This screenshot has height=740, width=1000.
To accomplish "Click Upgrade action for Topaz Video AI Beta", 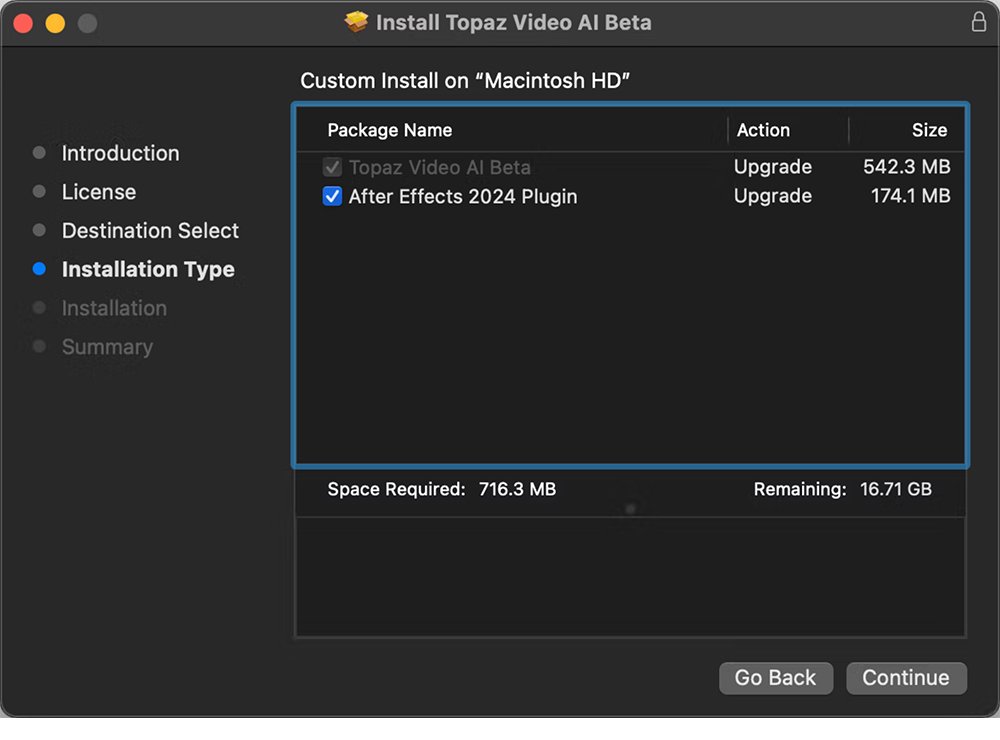I will pos(773,166).
